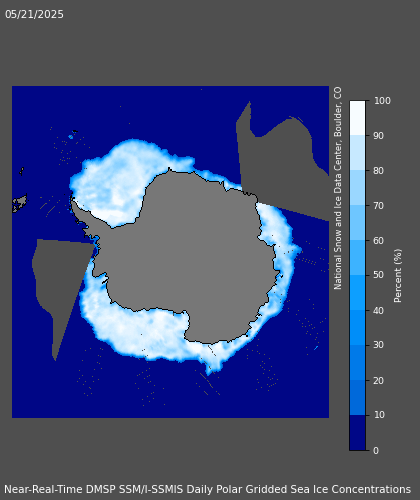Click the 60-70 percent light blue band
The image size is (420, 500).
pos(357,223)
